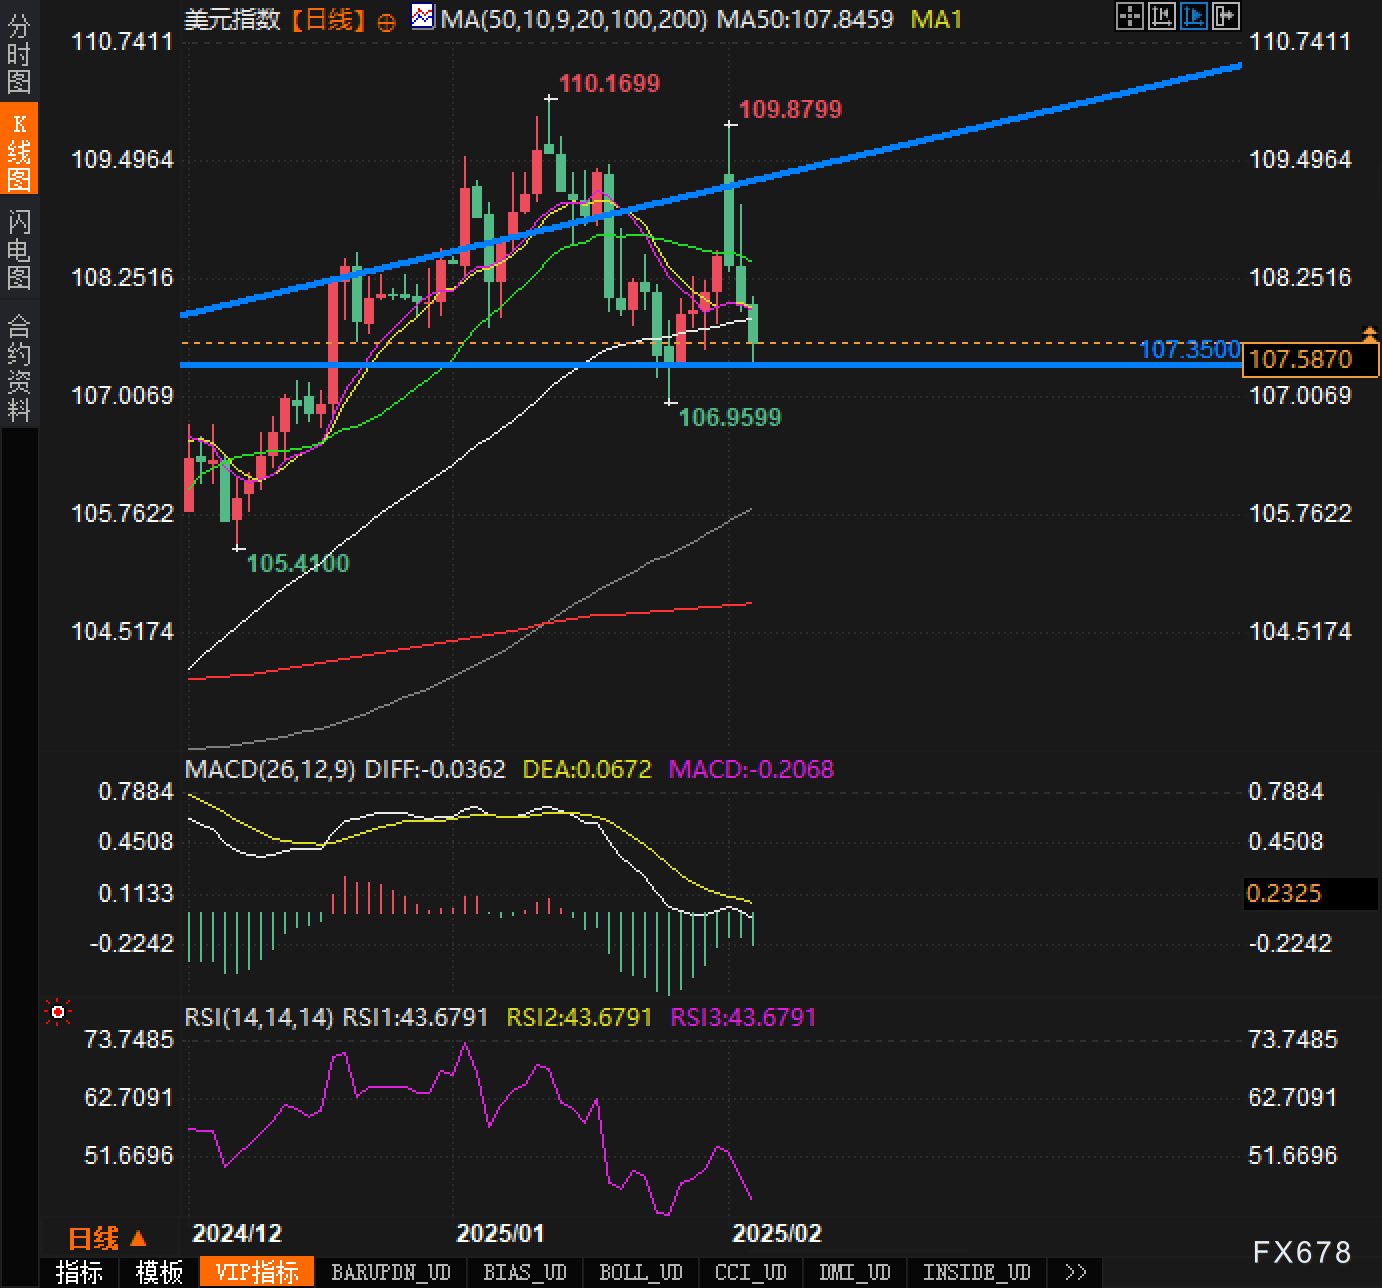The height and width of the screenshot is (1288, 1382).
Task: Open the 模板 tab at bottom
Action: 159,1272
